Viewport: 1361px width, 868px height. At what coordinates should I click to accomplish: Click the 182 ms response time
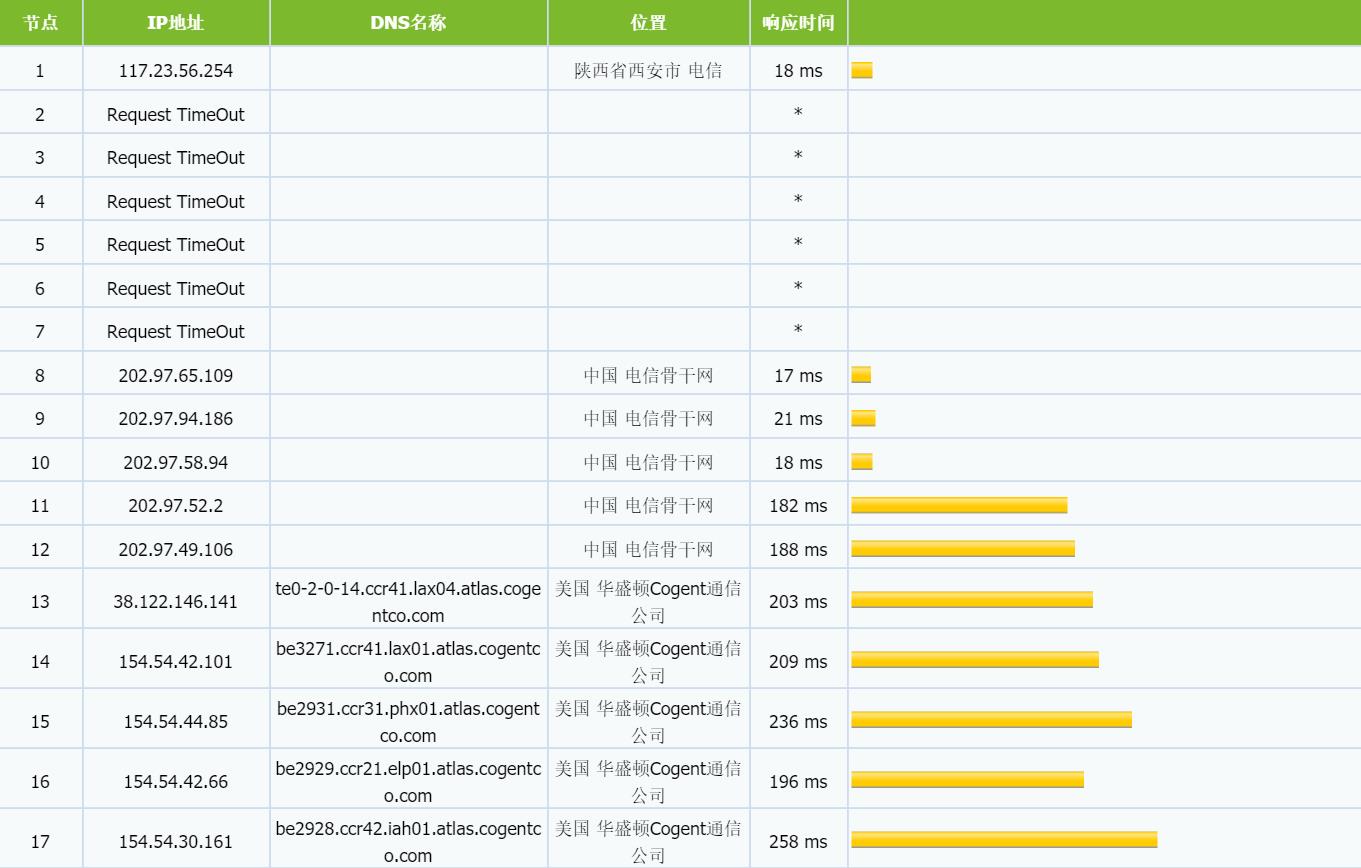click(x=798, y=506)
